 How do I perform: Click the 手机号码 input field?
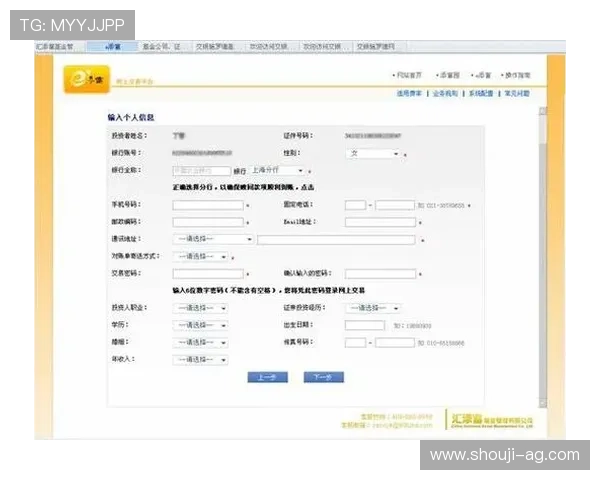208,205
